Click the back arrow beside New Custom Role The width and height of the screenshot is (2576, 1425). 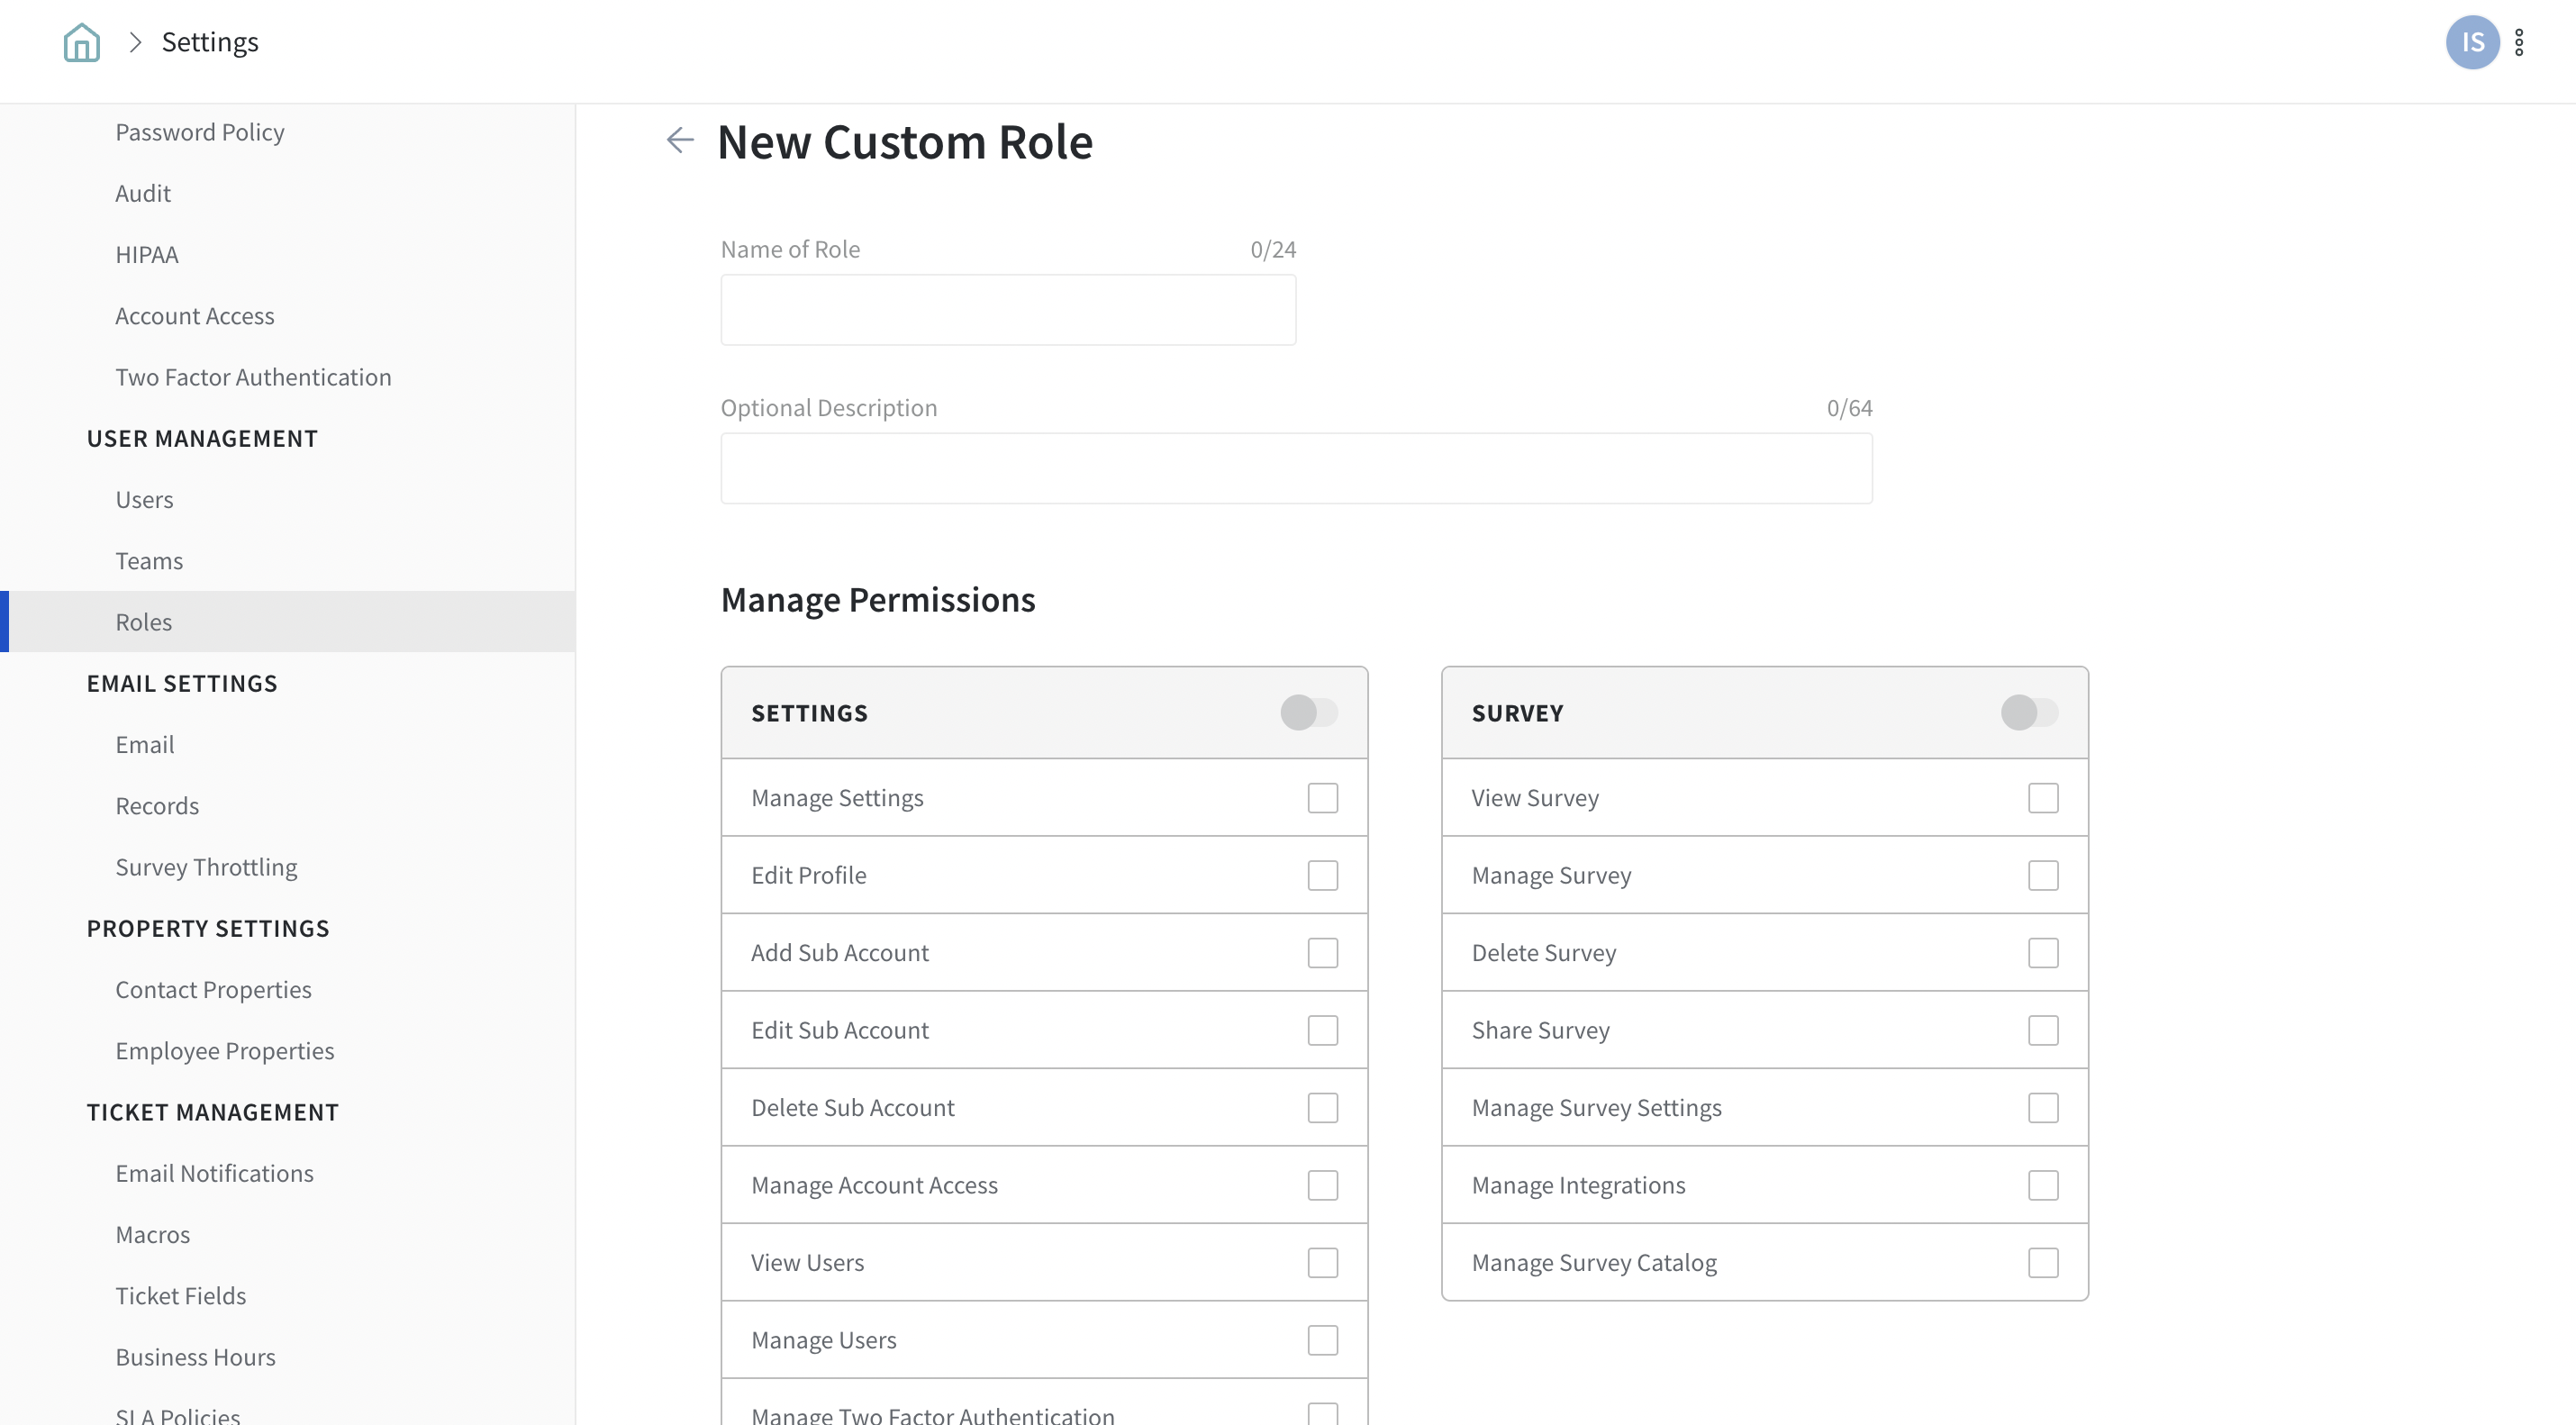680,140
